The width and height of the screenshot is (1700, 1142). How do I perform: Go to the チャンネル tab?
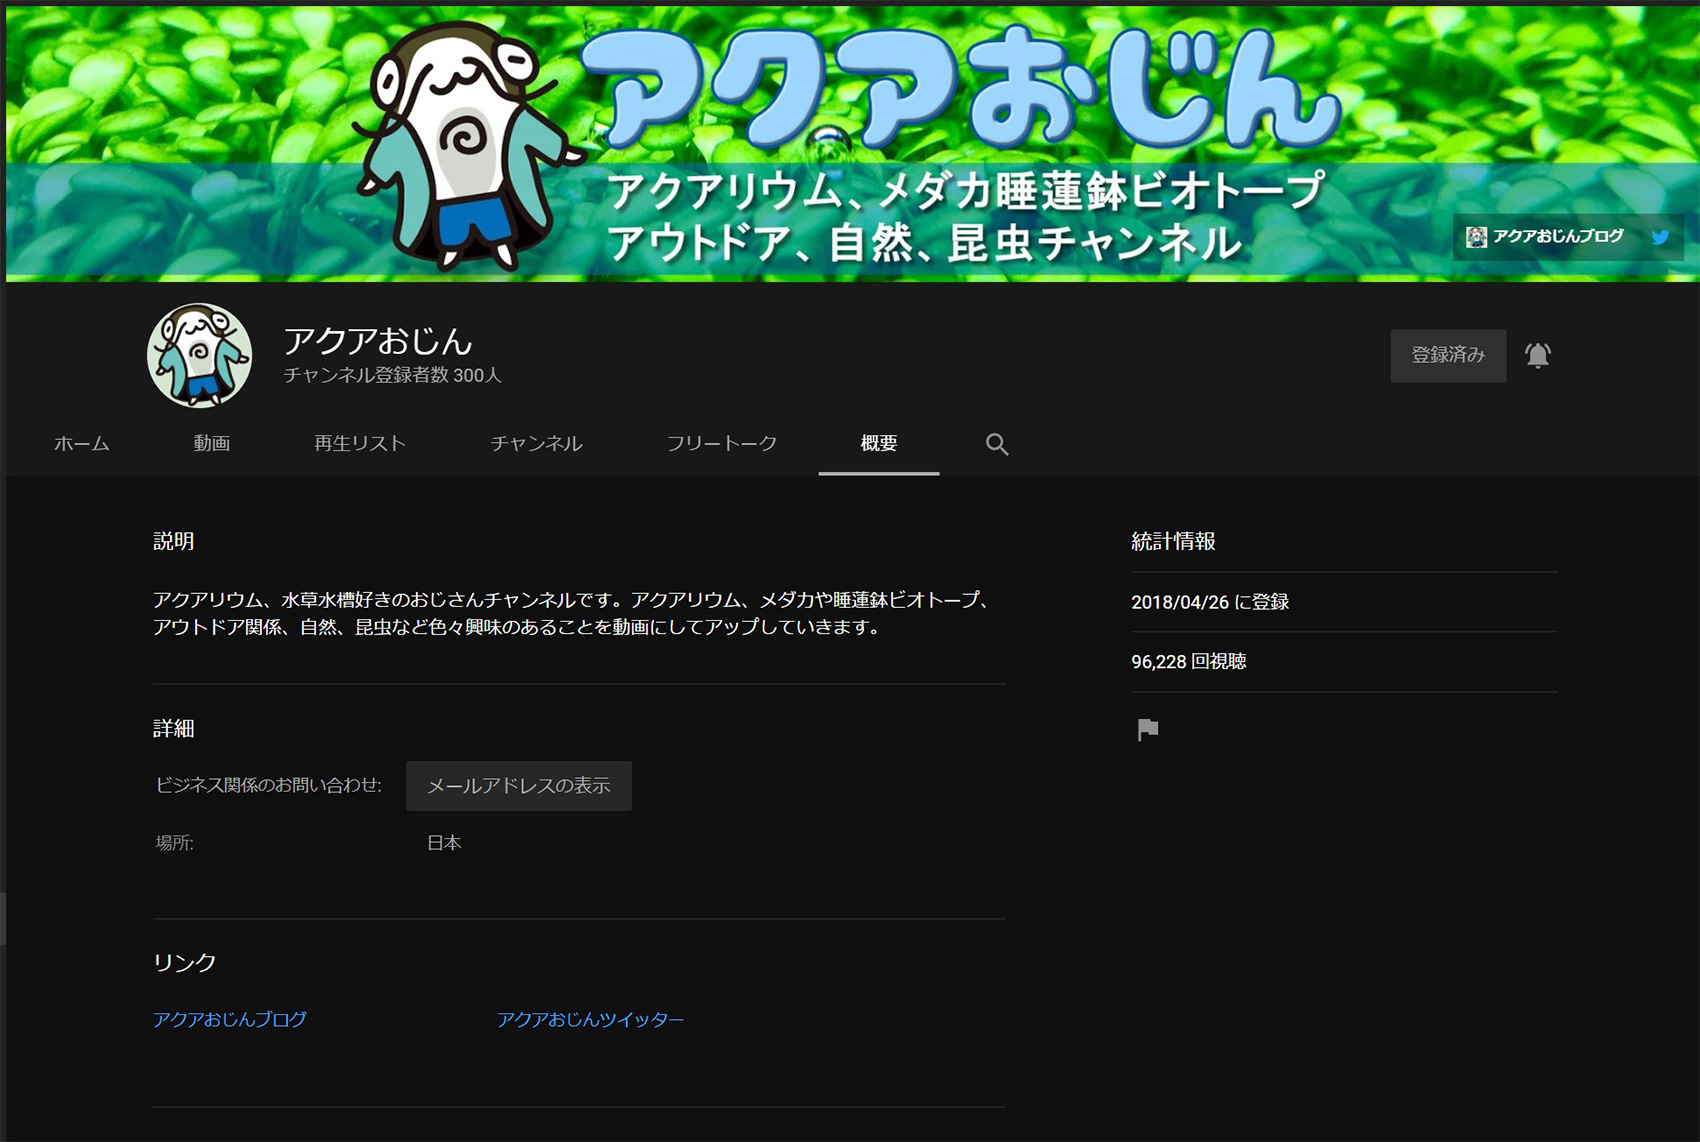click(536, 443)
